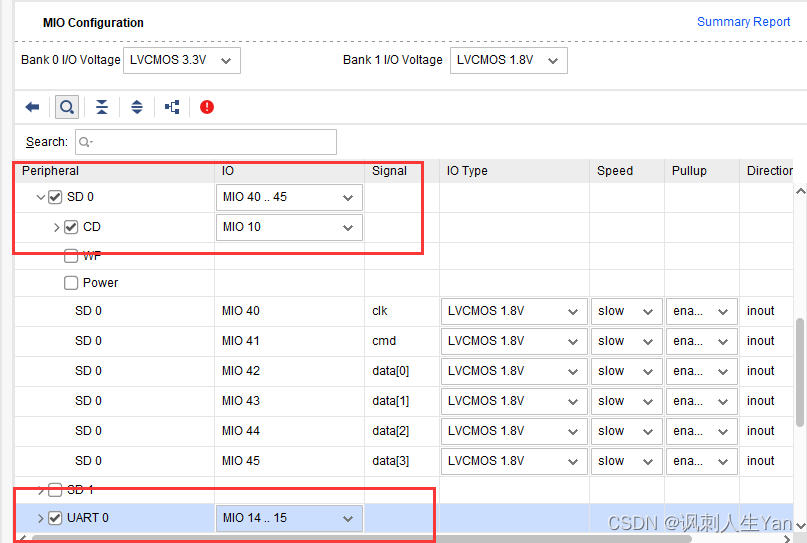Click the vertical scrollbar thumb
The image size is (807, 543).
point(800,372)
